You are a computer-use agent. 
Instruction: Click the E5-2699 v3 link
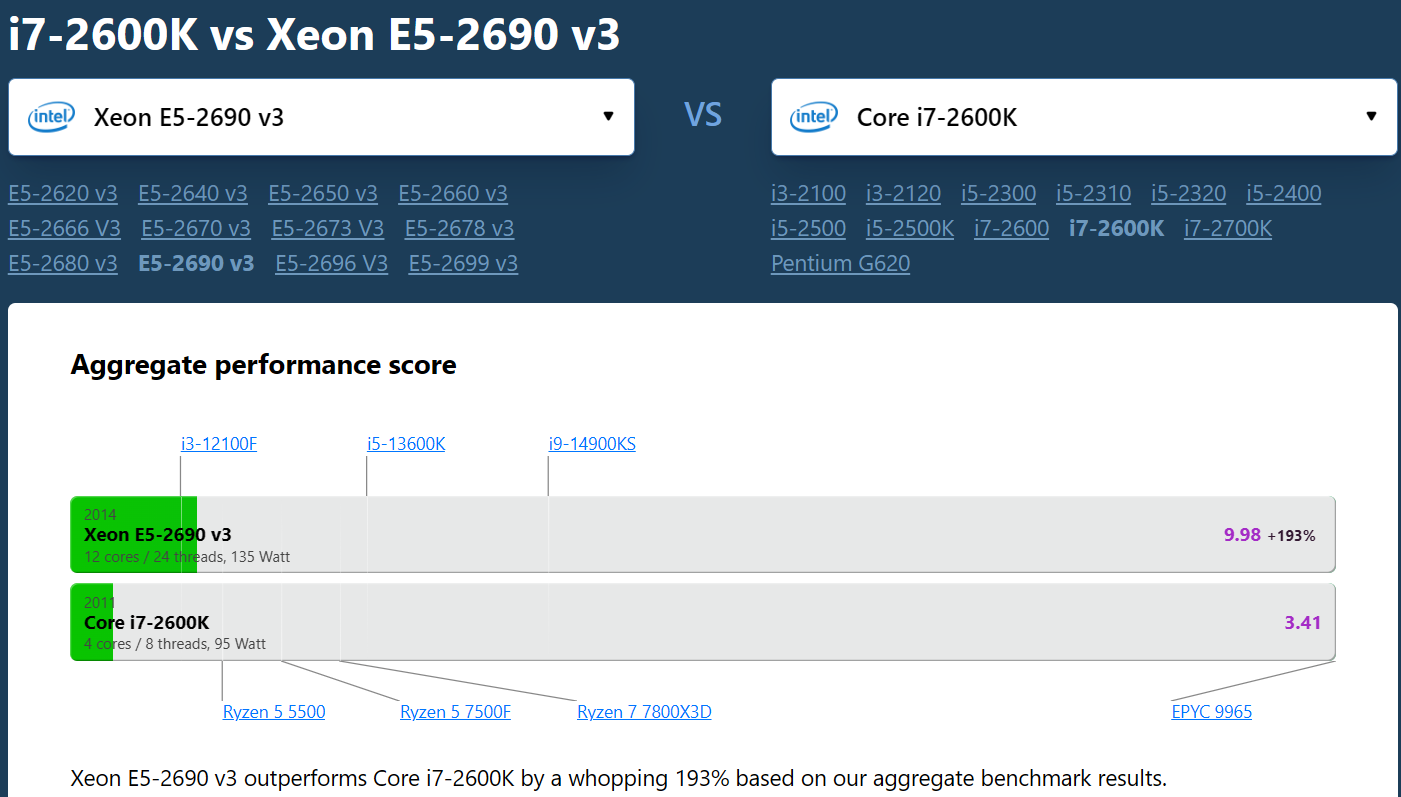click(464, 264)
